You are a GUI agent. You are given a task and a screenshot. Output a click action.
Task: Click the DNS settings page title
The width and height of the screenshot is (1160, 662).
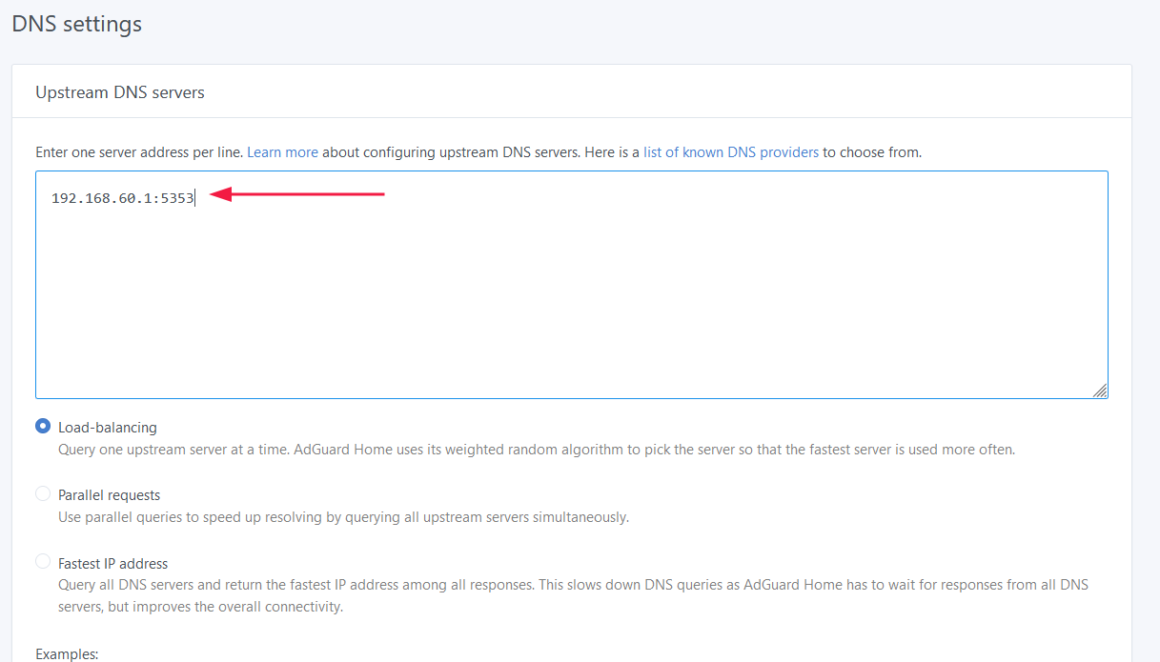[x=77, y=24]
